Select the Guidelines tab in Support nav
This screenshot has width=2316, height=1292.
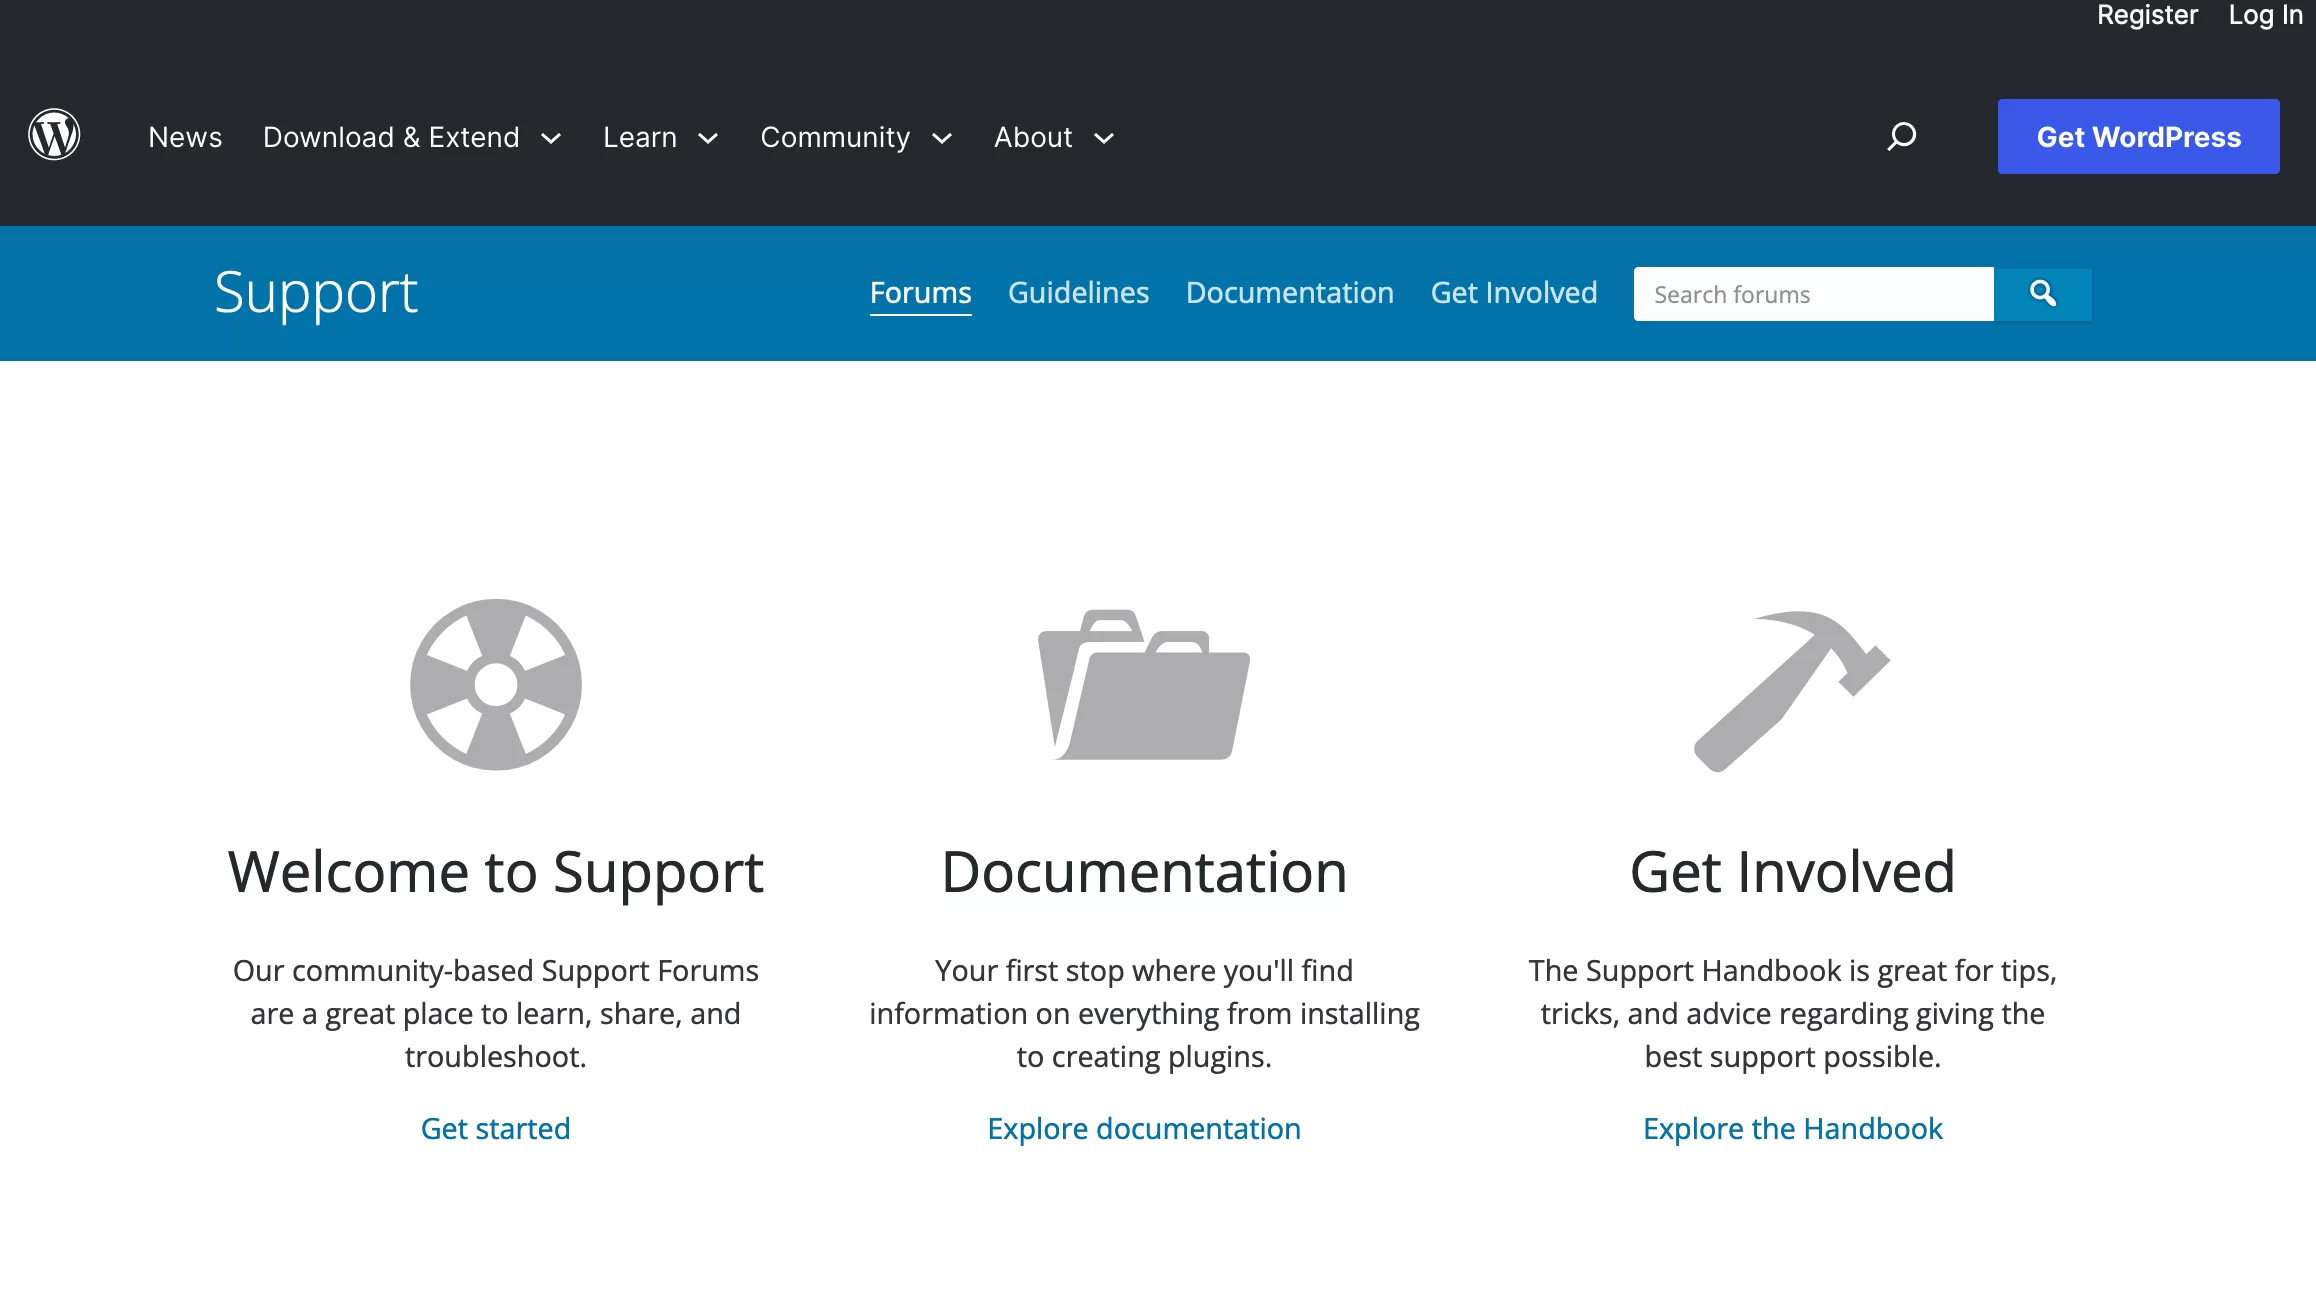(1078, 291)
